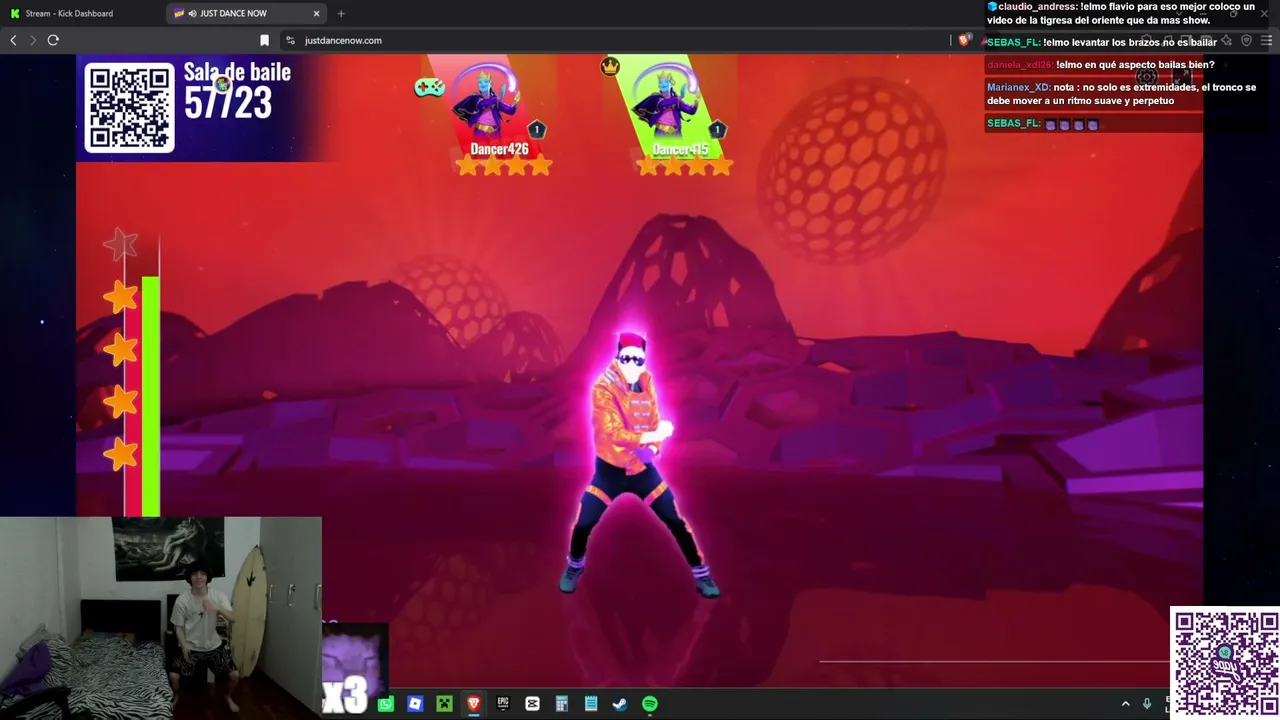Image resolution: width=1280 pixels, height=720 pixels.
Task: Click the Sala de baile label
Action: point(237,72)
